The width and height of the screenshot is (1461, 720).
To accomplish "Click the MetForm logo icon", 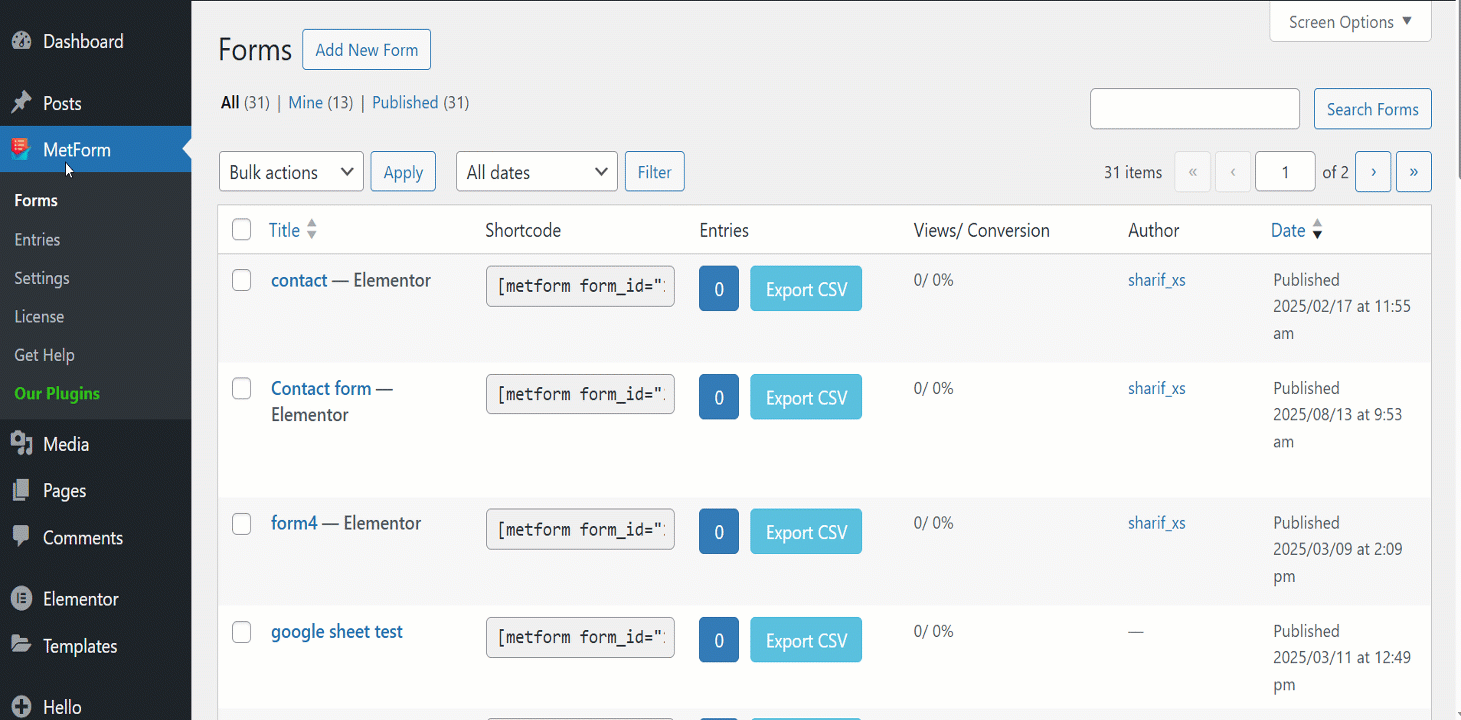I will pyautogui.click(x=21, y=149).
